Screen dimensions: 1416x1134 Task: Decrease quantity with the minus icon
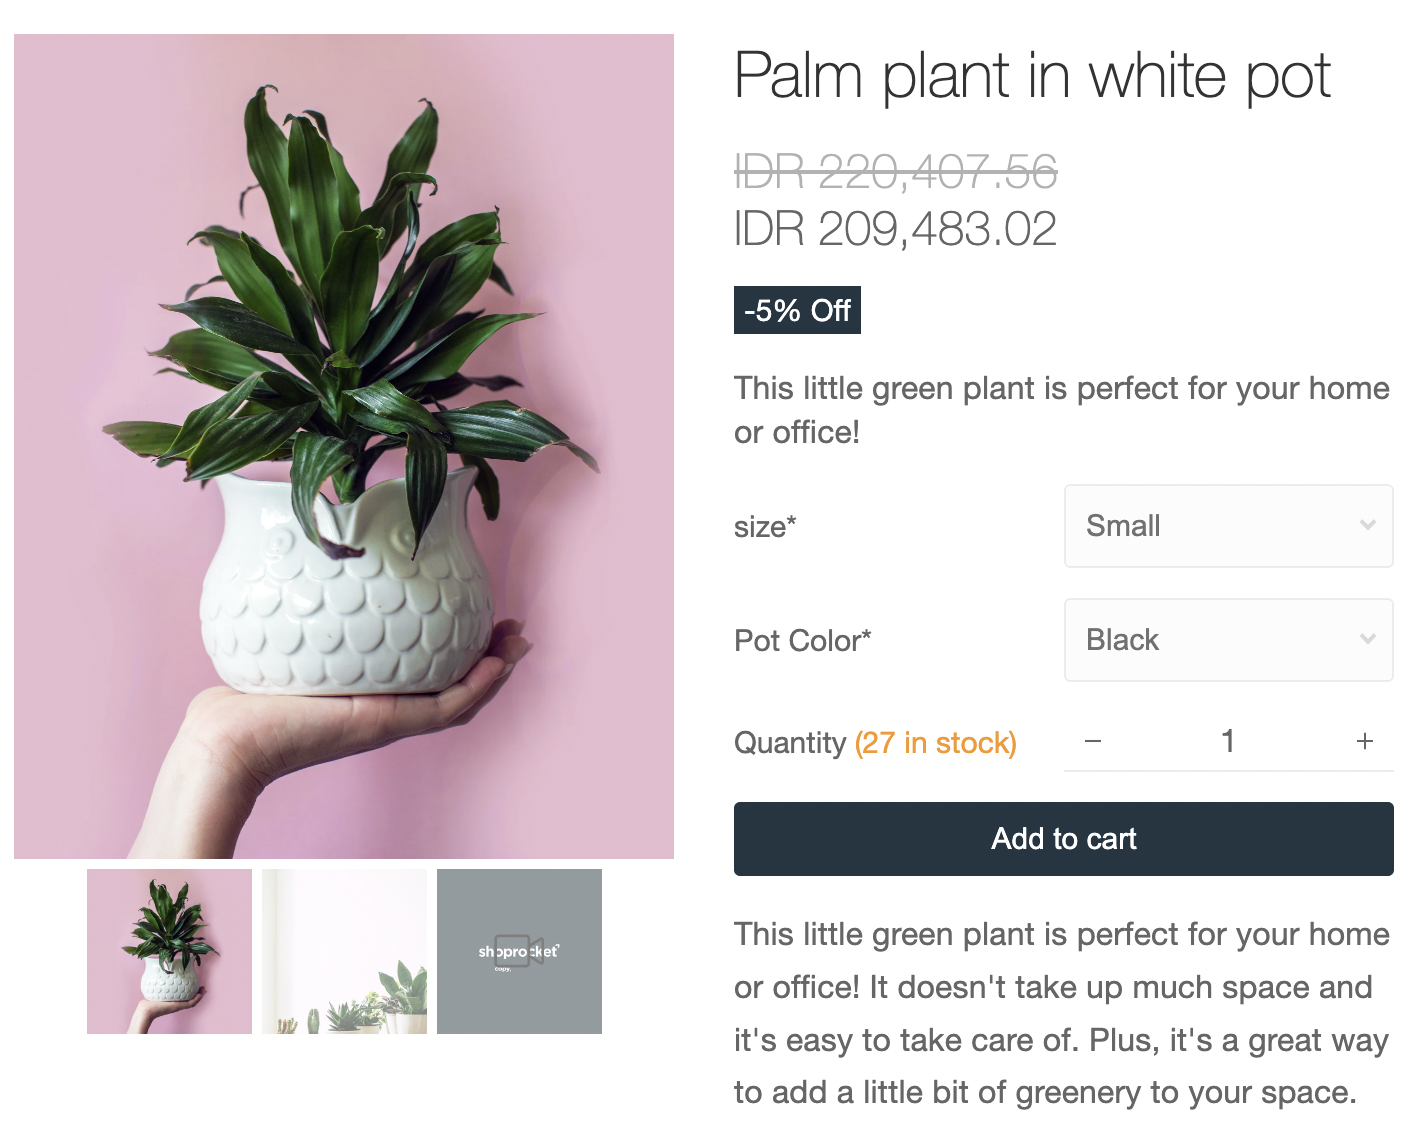point(1093,741)
